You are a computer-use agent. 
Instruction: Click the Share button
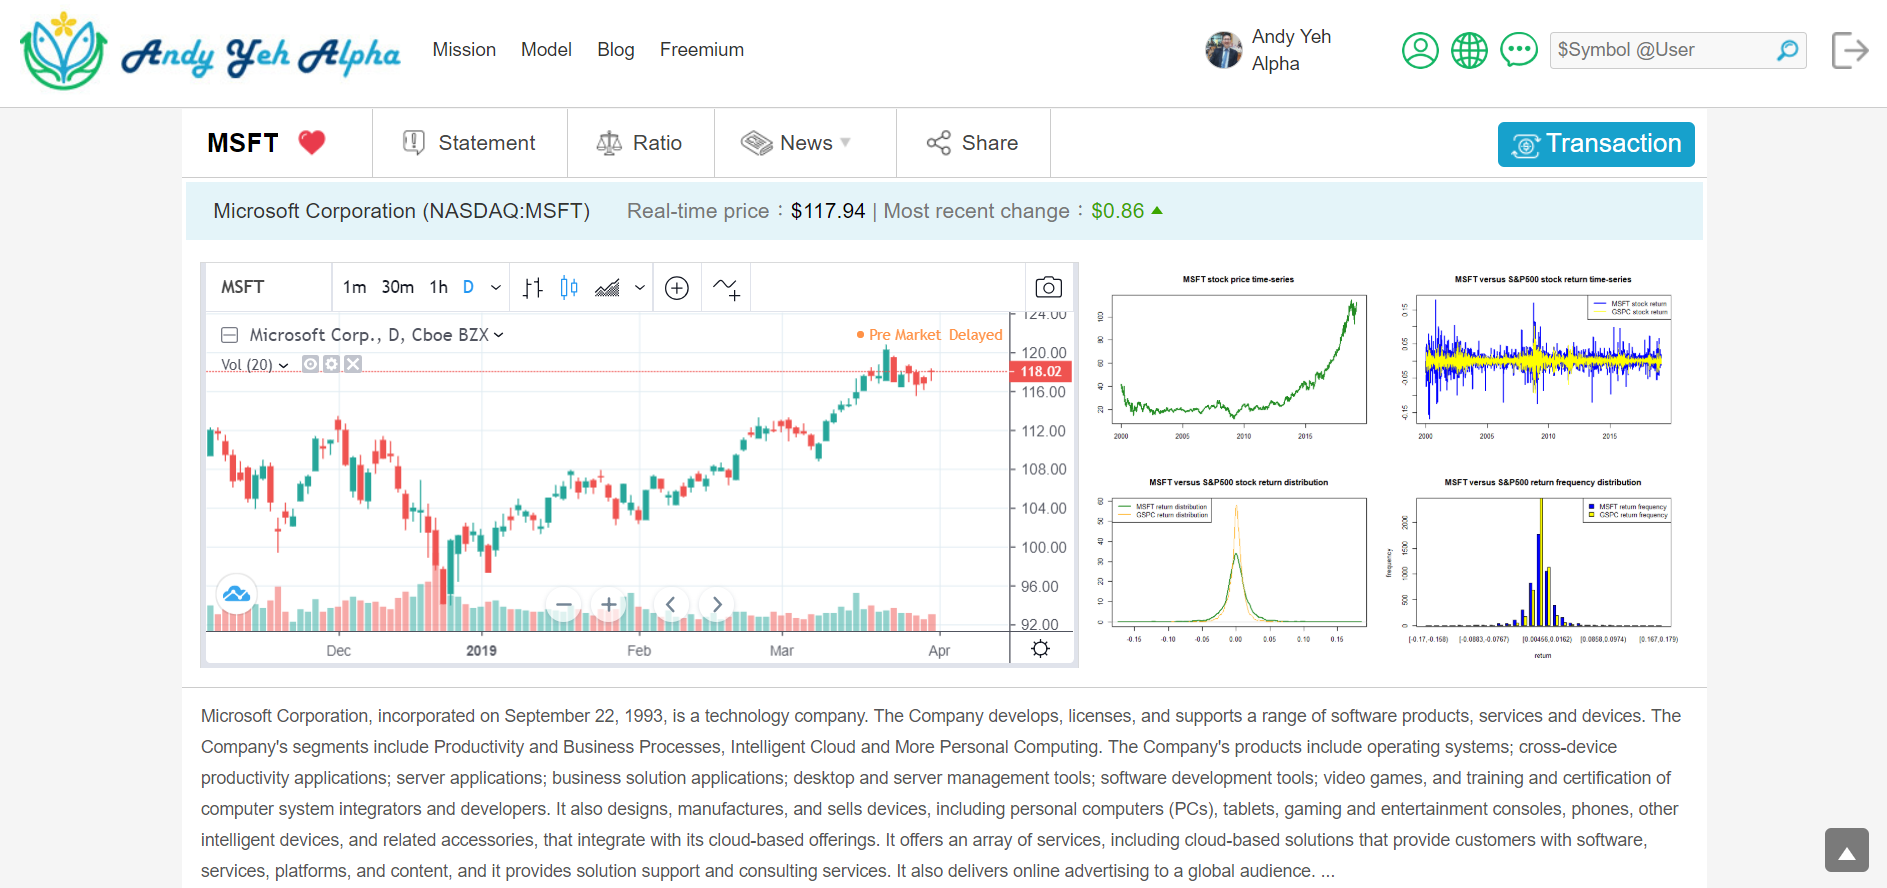972,143
